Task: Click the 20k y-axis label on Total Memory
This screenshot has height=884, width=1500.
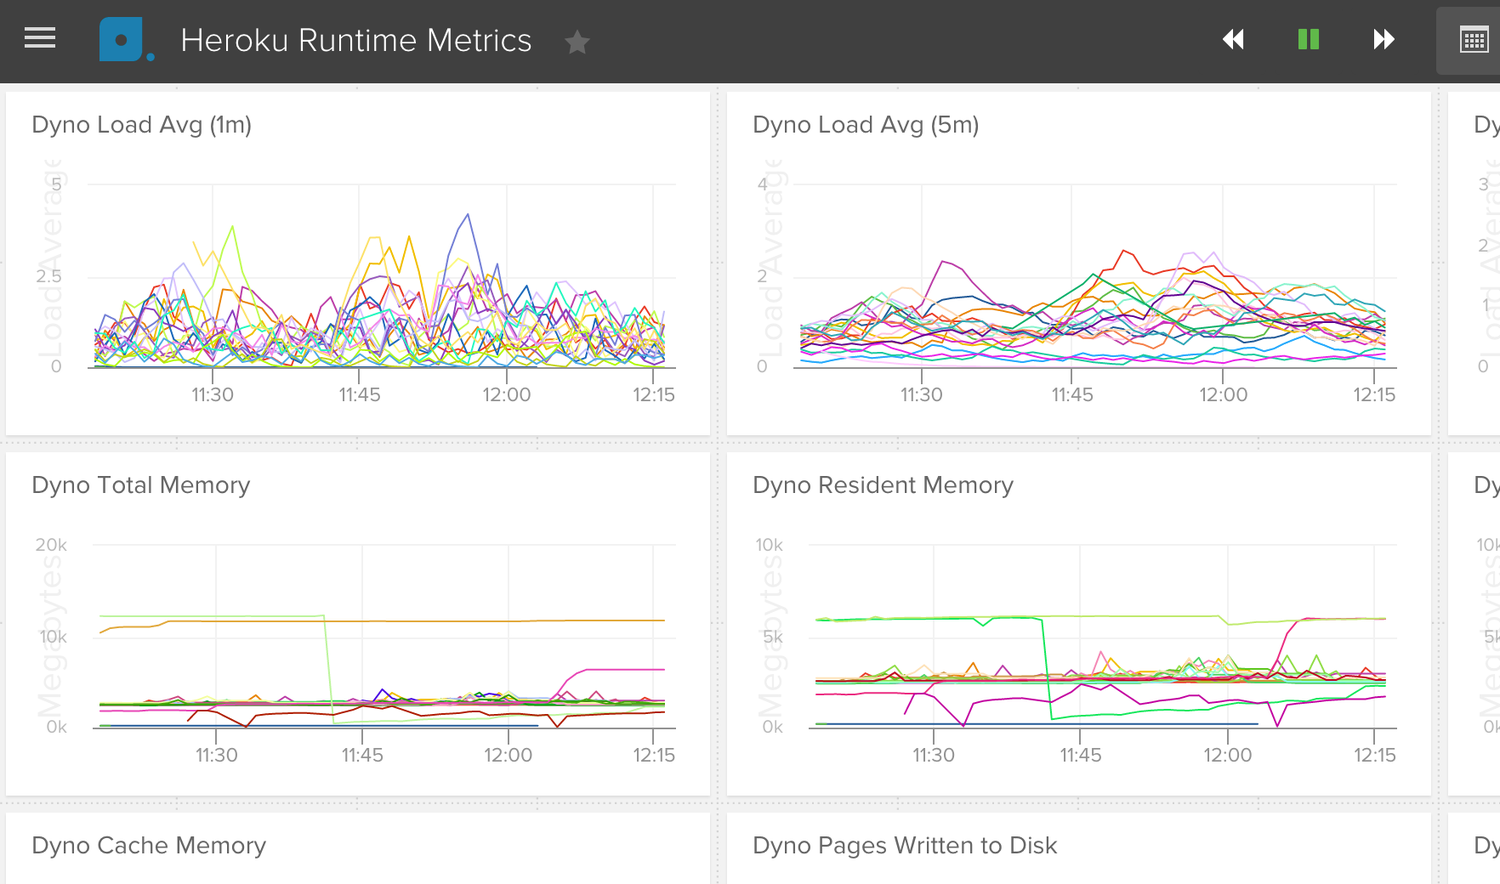Action: [51, 545]
